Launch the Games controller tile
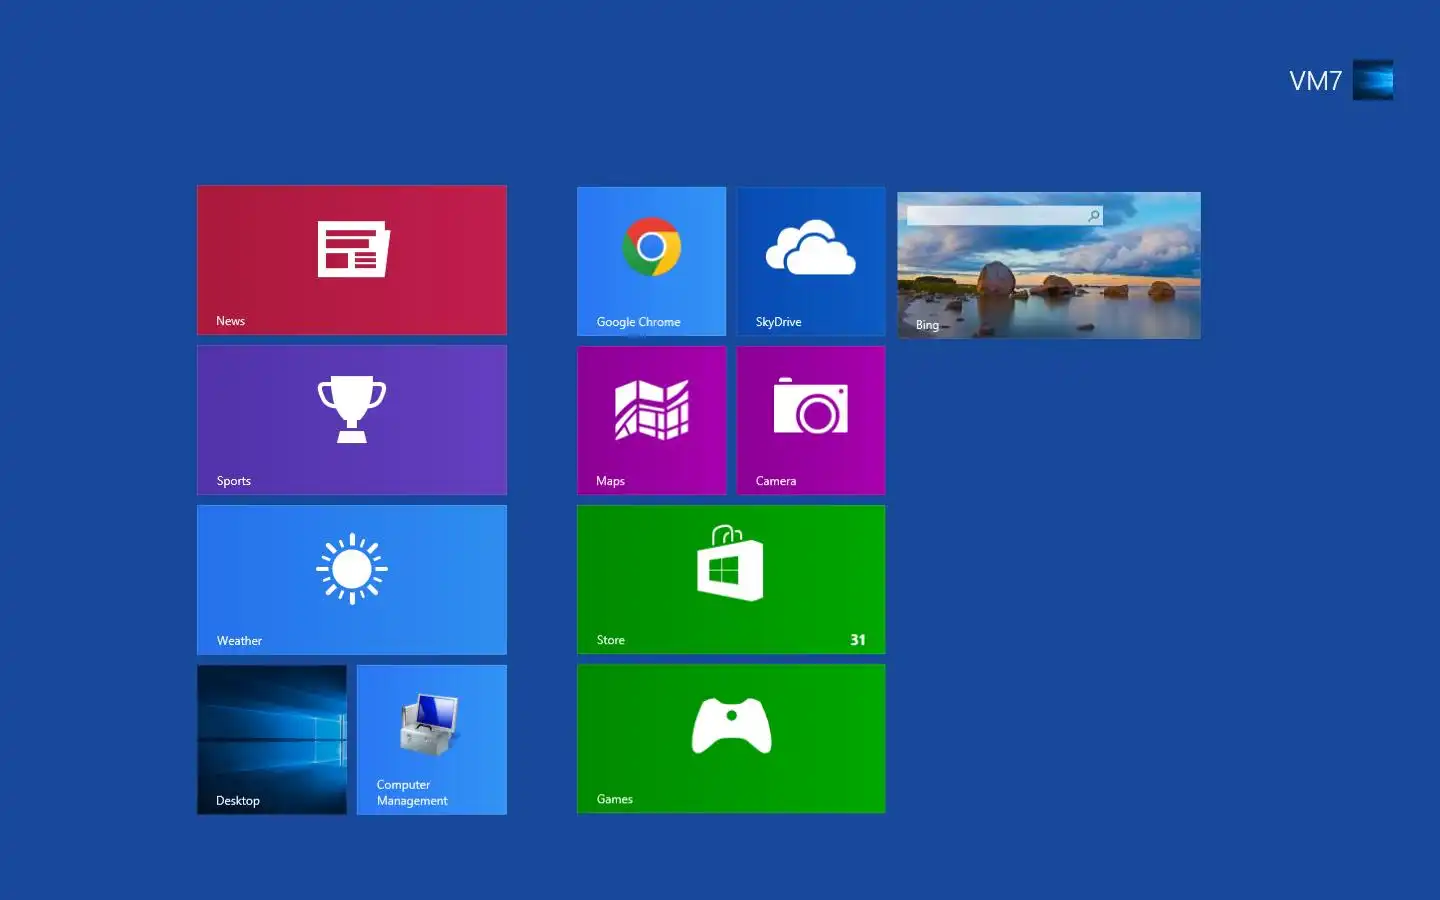 point(731,739)
